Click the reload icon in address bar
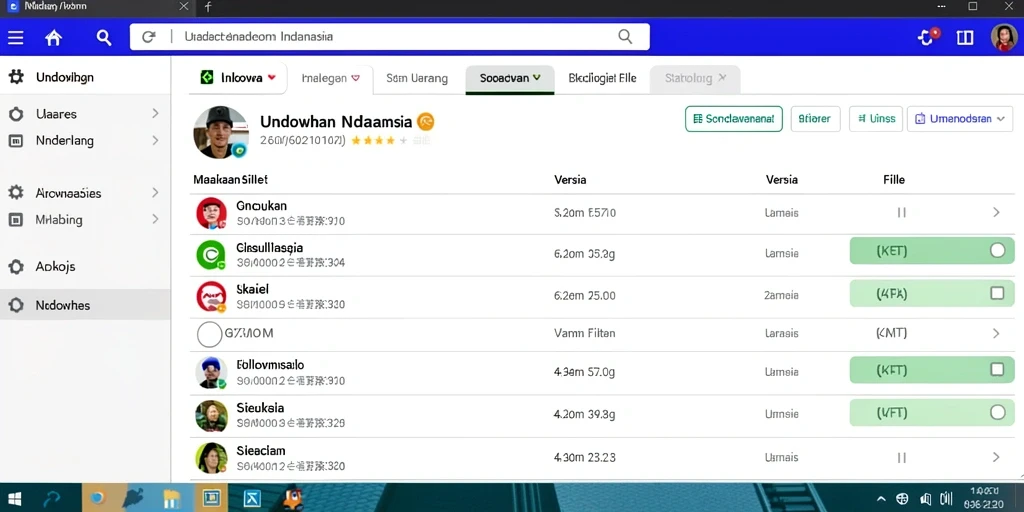This screenshot has height=512, width=1024. (x=149, y=37)
